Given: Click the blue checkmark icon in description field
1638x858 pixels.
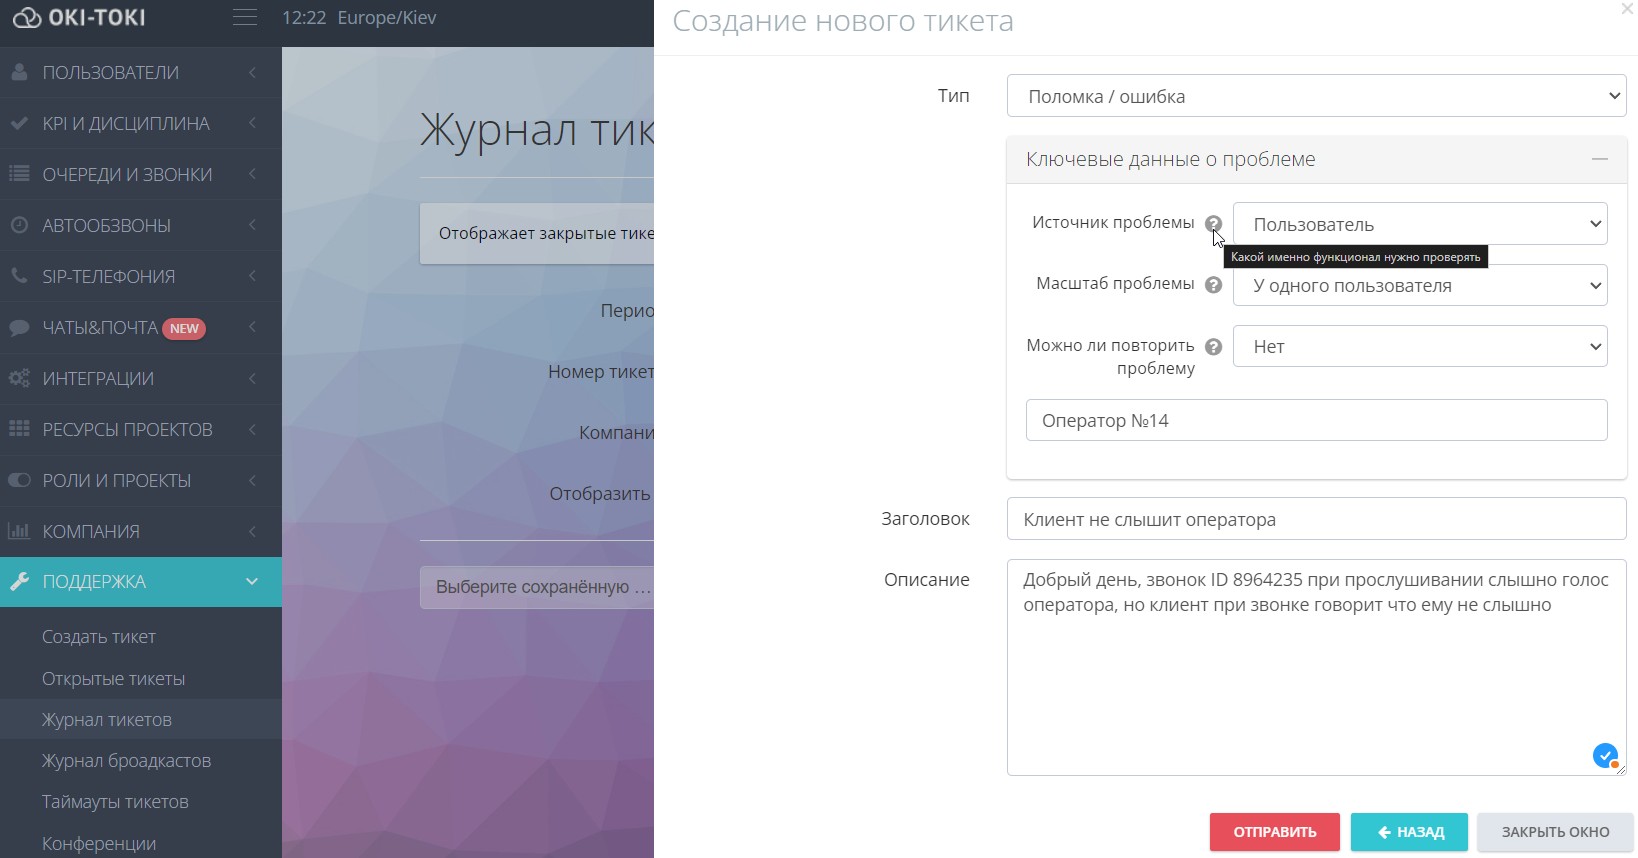Looking at the screenshot, I should (1605, 756).
